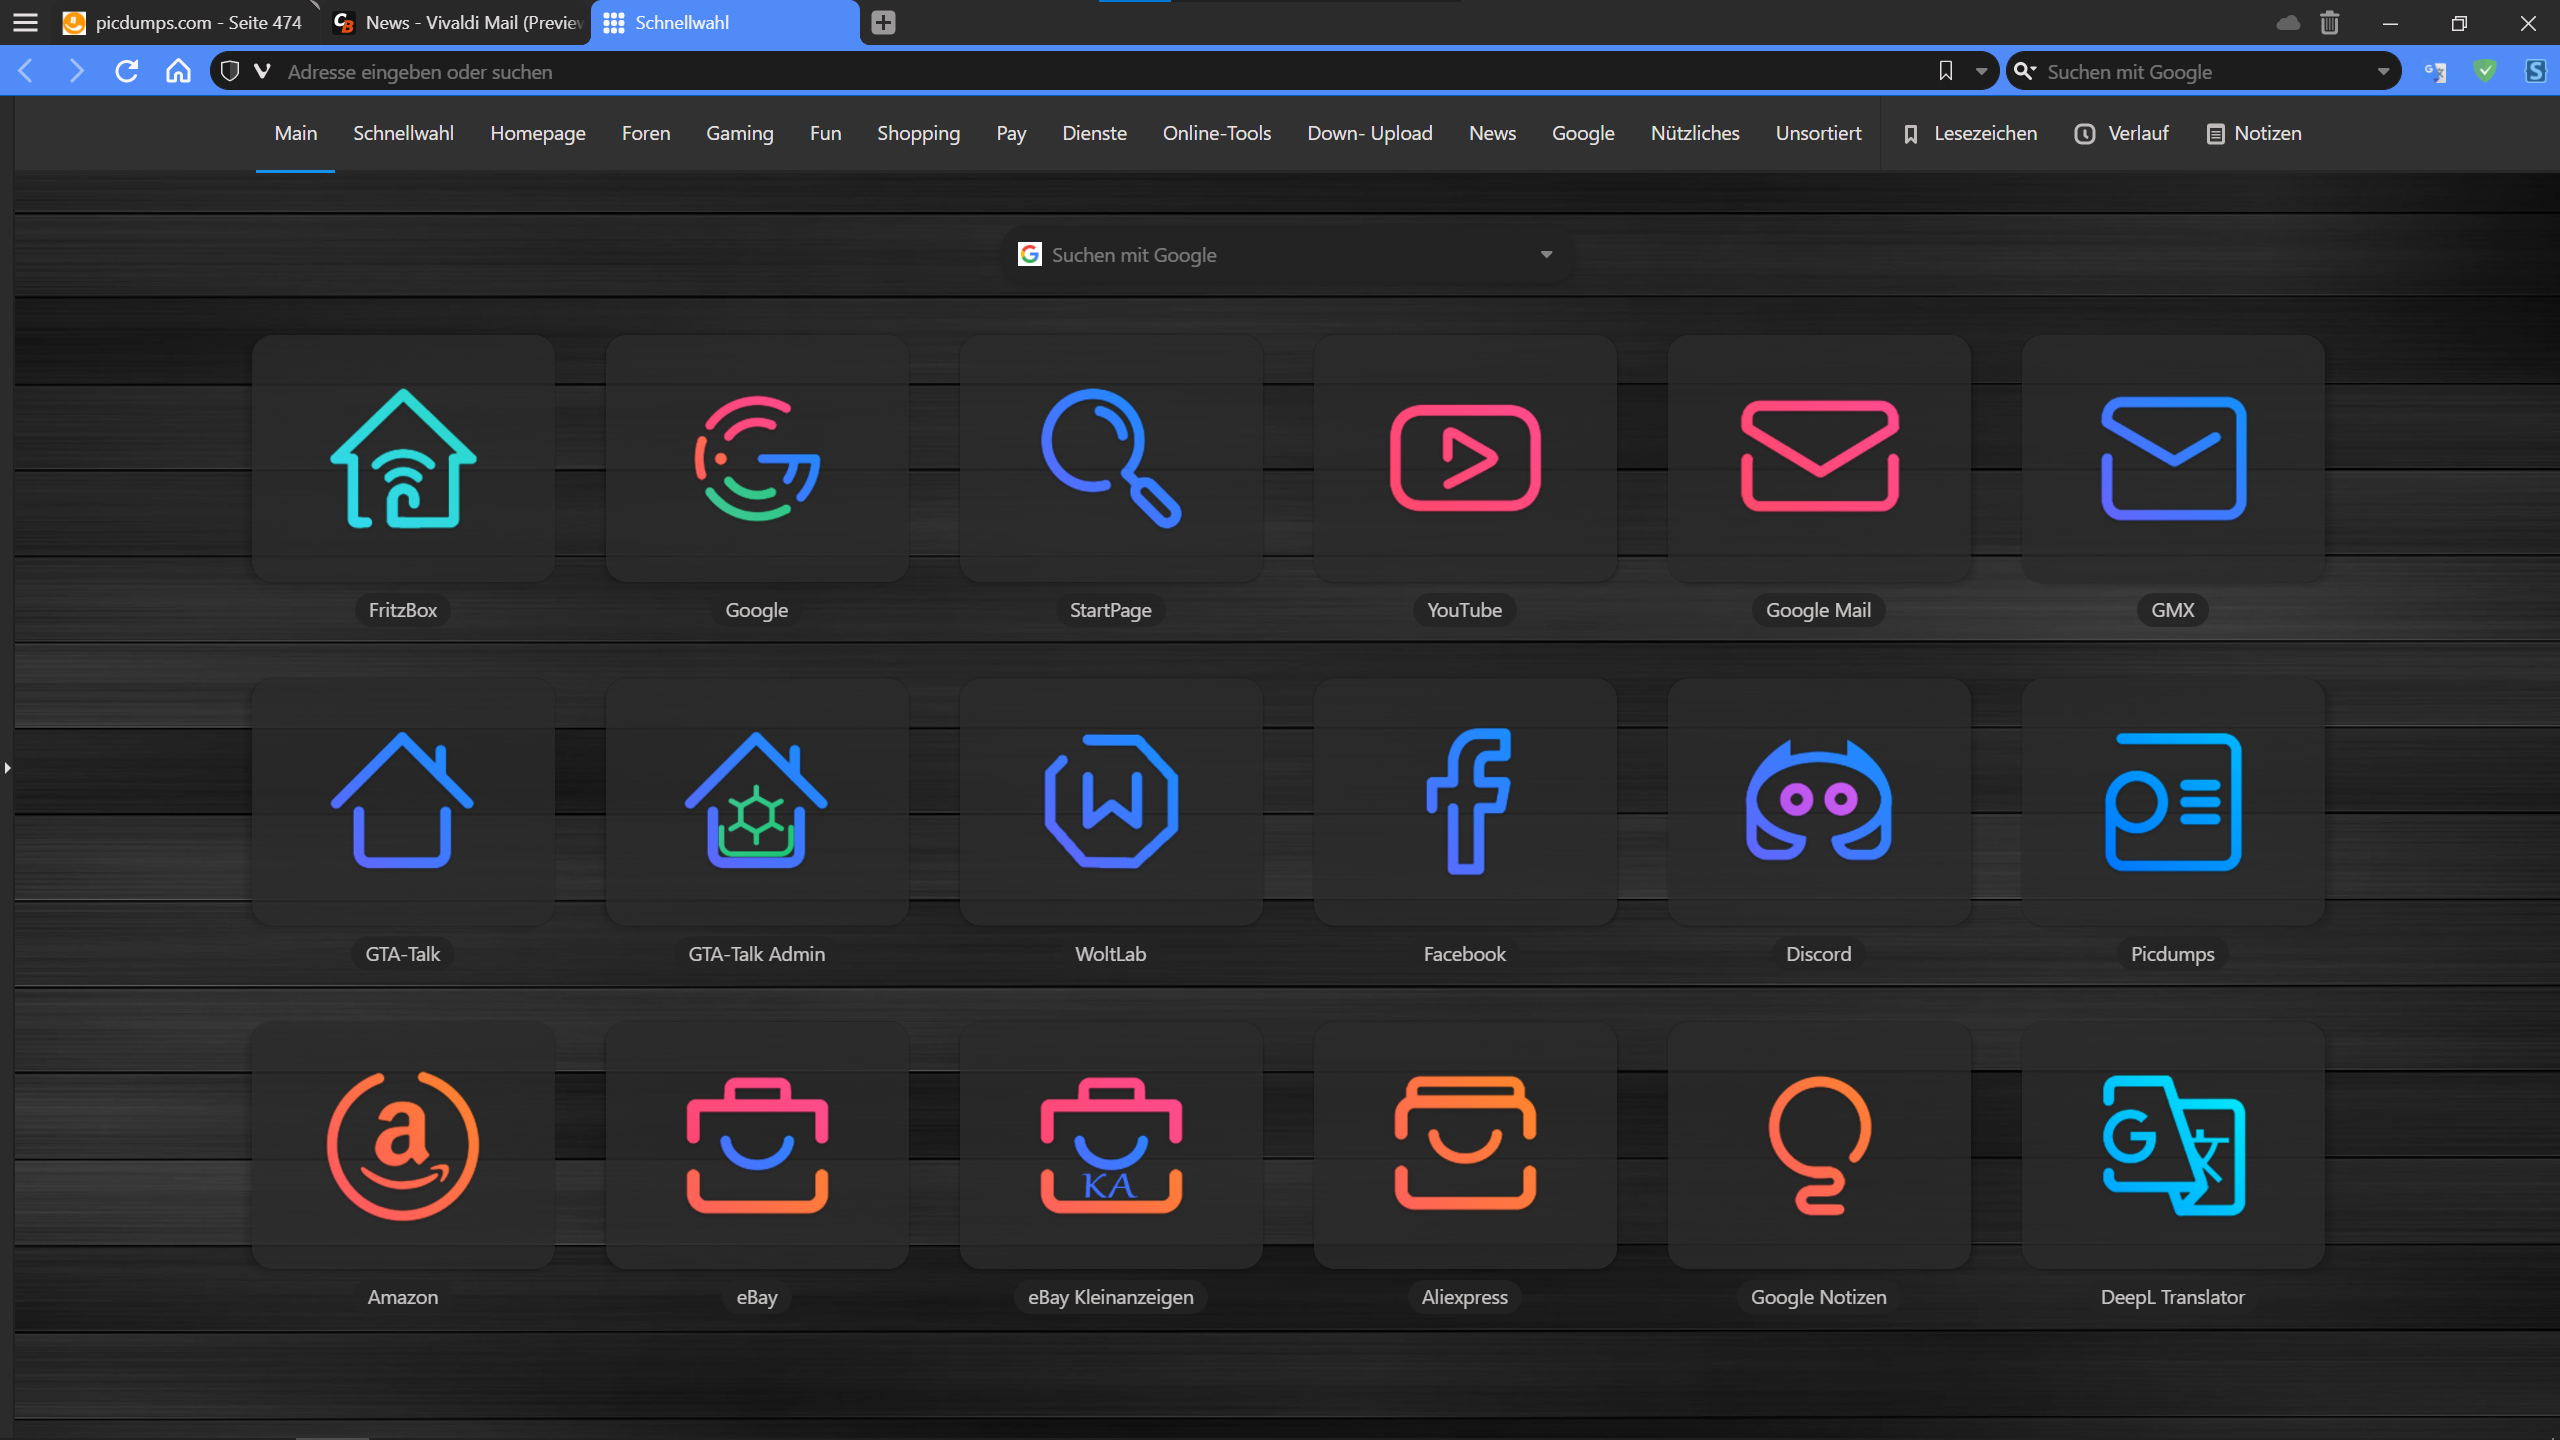Open the DeepL Translator speed dial
Viewport: 2560px width, 1440px height.
(x=2172, y=1146)
